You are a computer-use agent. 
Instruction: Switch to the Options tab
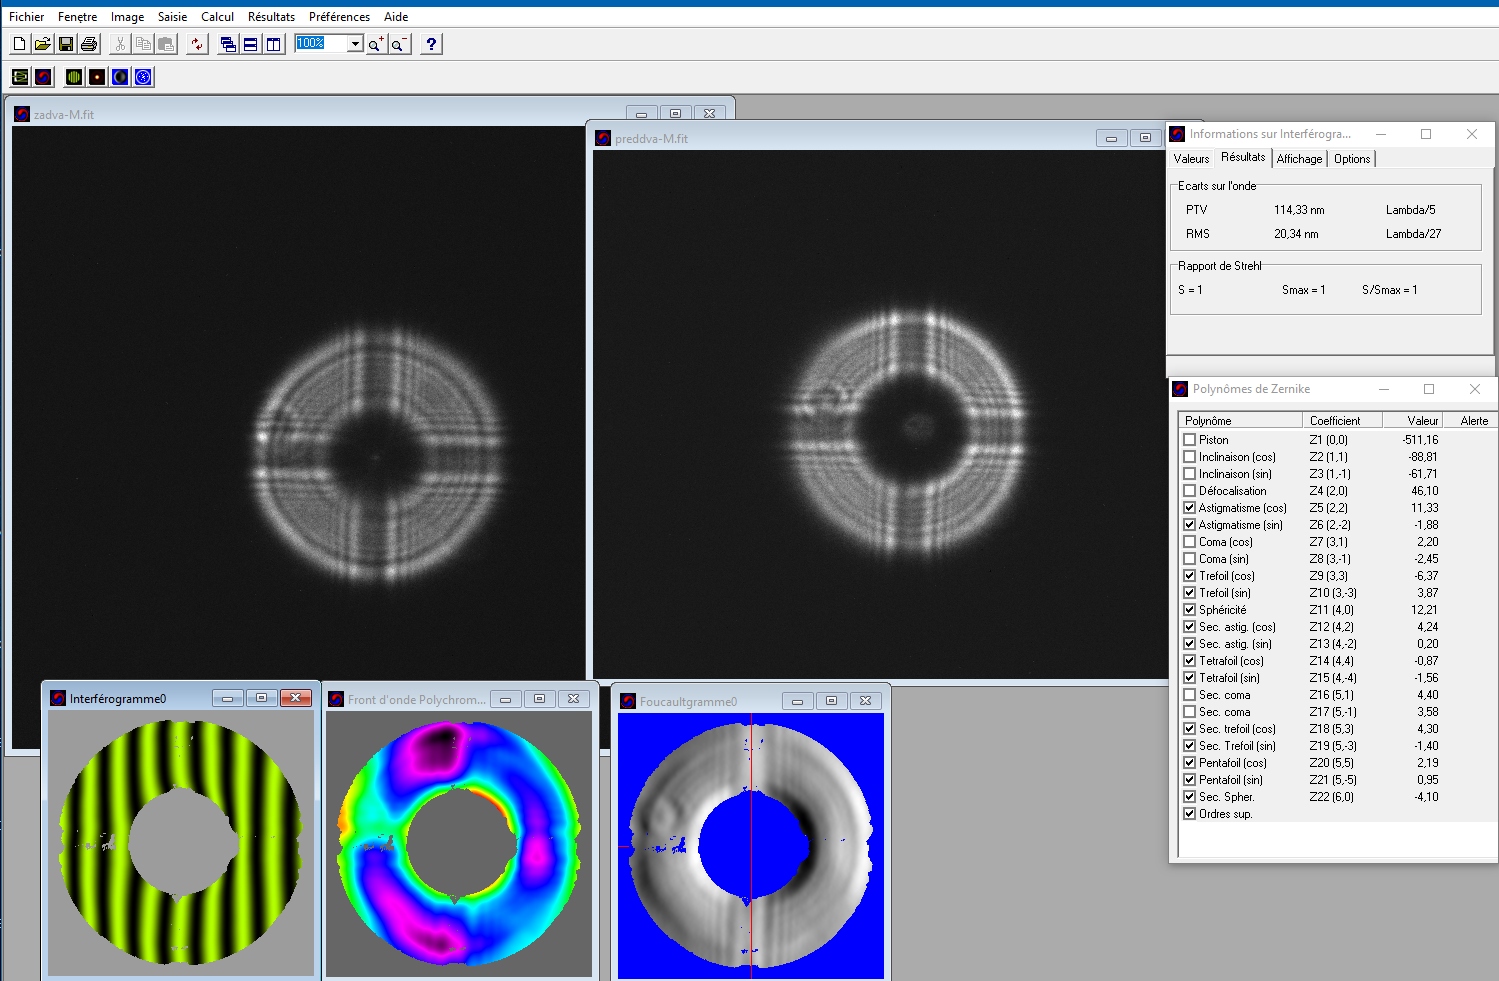pos(1352,159)
